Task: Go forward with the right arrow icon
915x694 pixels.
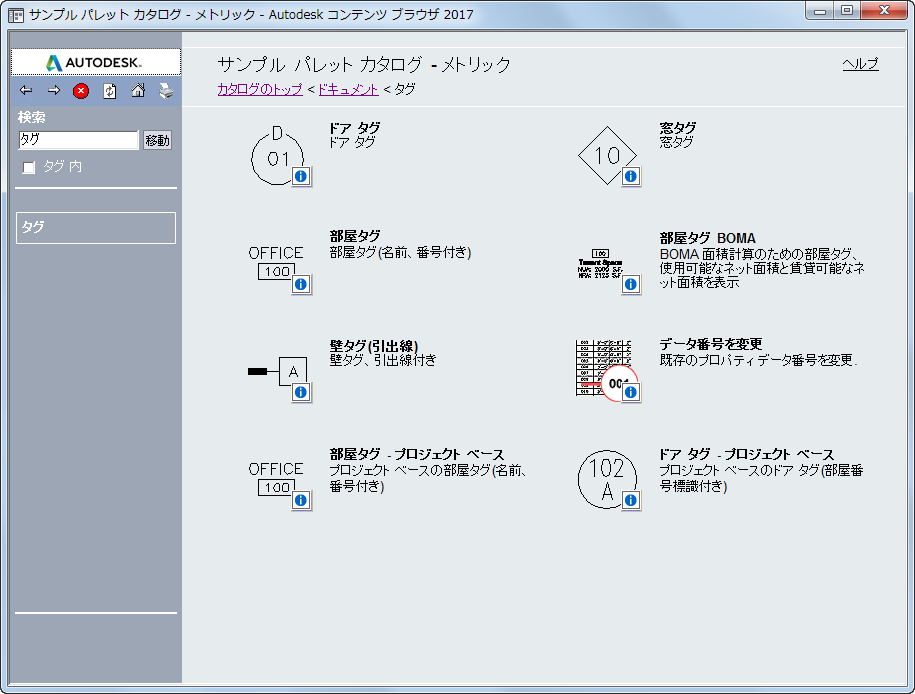Action: point(54,90)
